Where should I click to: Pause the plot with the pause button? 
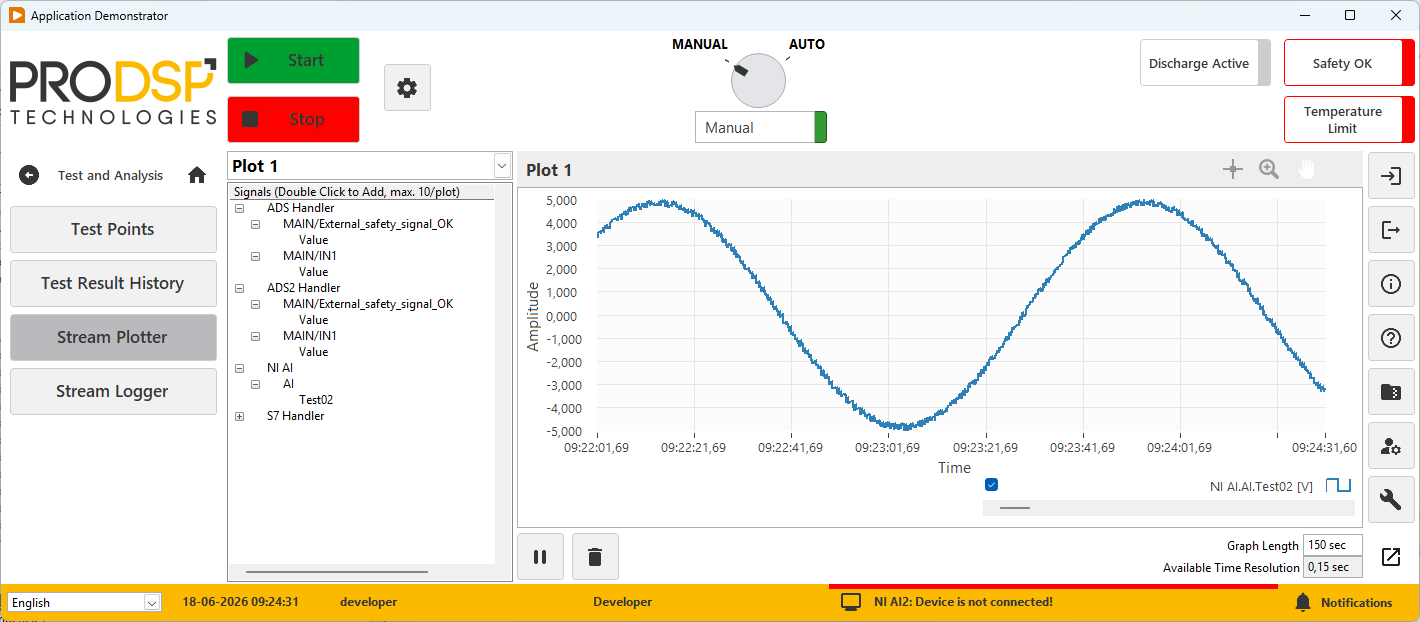(x=540, y=557)
